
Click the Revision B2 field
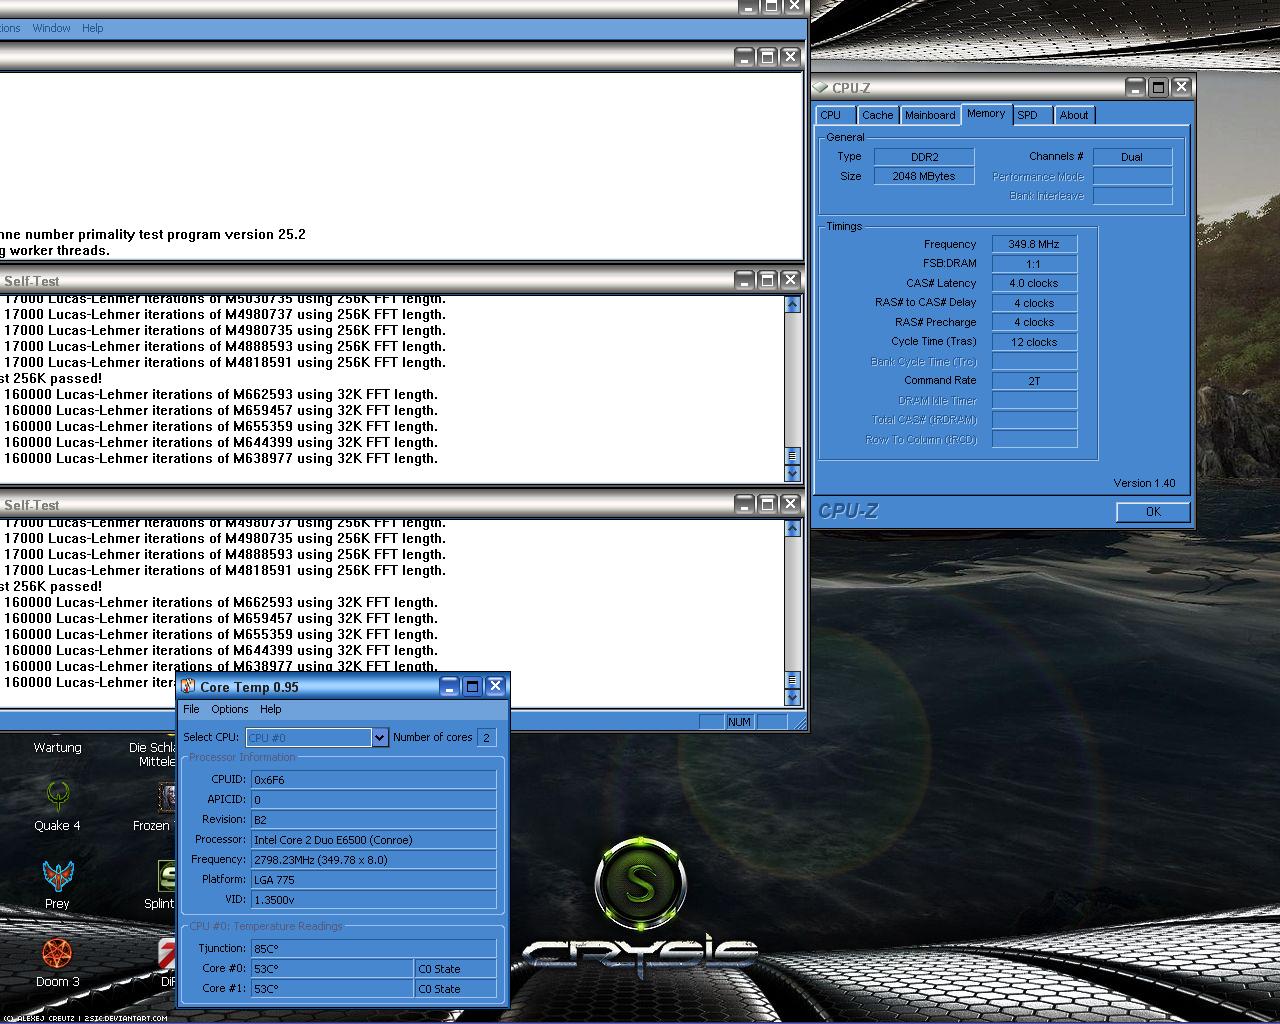click(373, 820)
